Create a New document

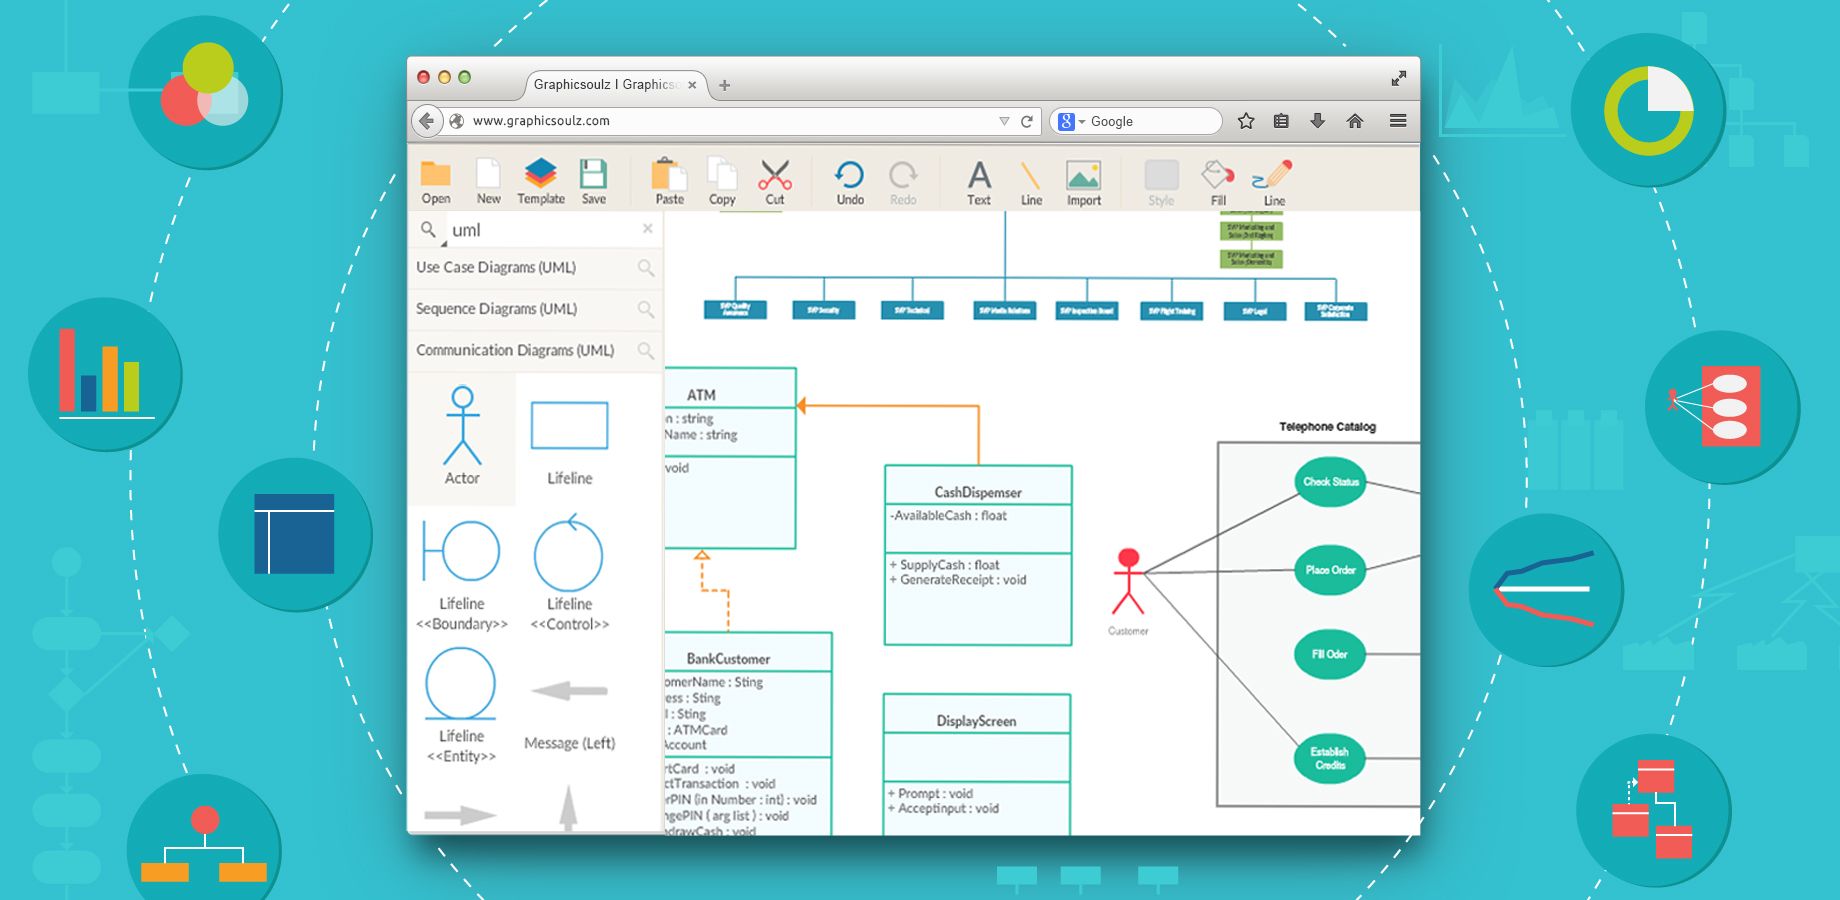(x=488, y=174)
